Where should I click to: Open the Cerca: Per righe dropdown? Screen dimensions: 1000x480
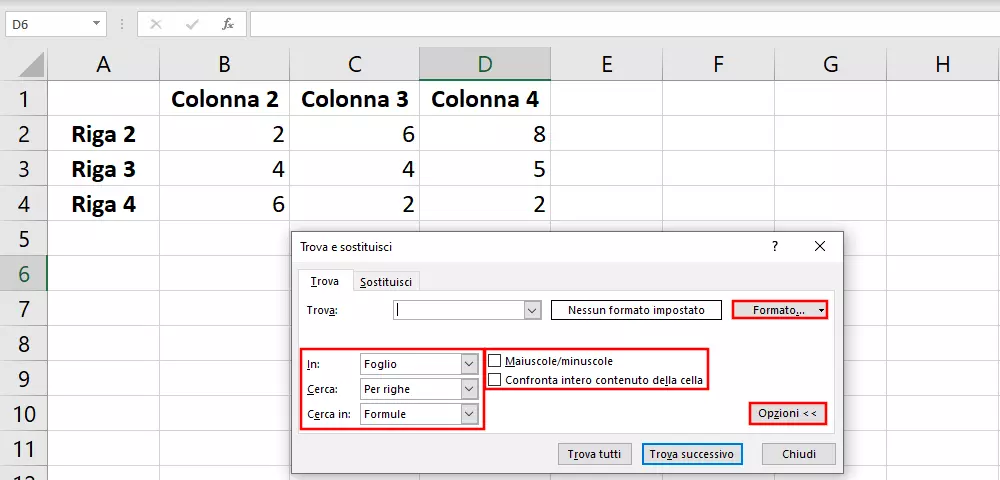(469, 389)
